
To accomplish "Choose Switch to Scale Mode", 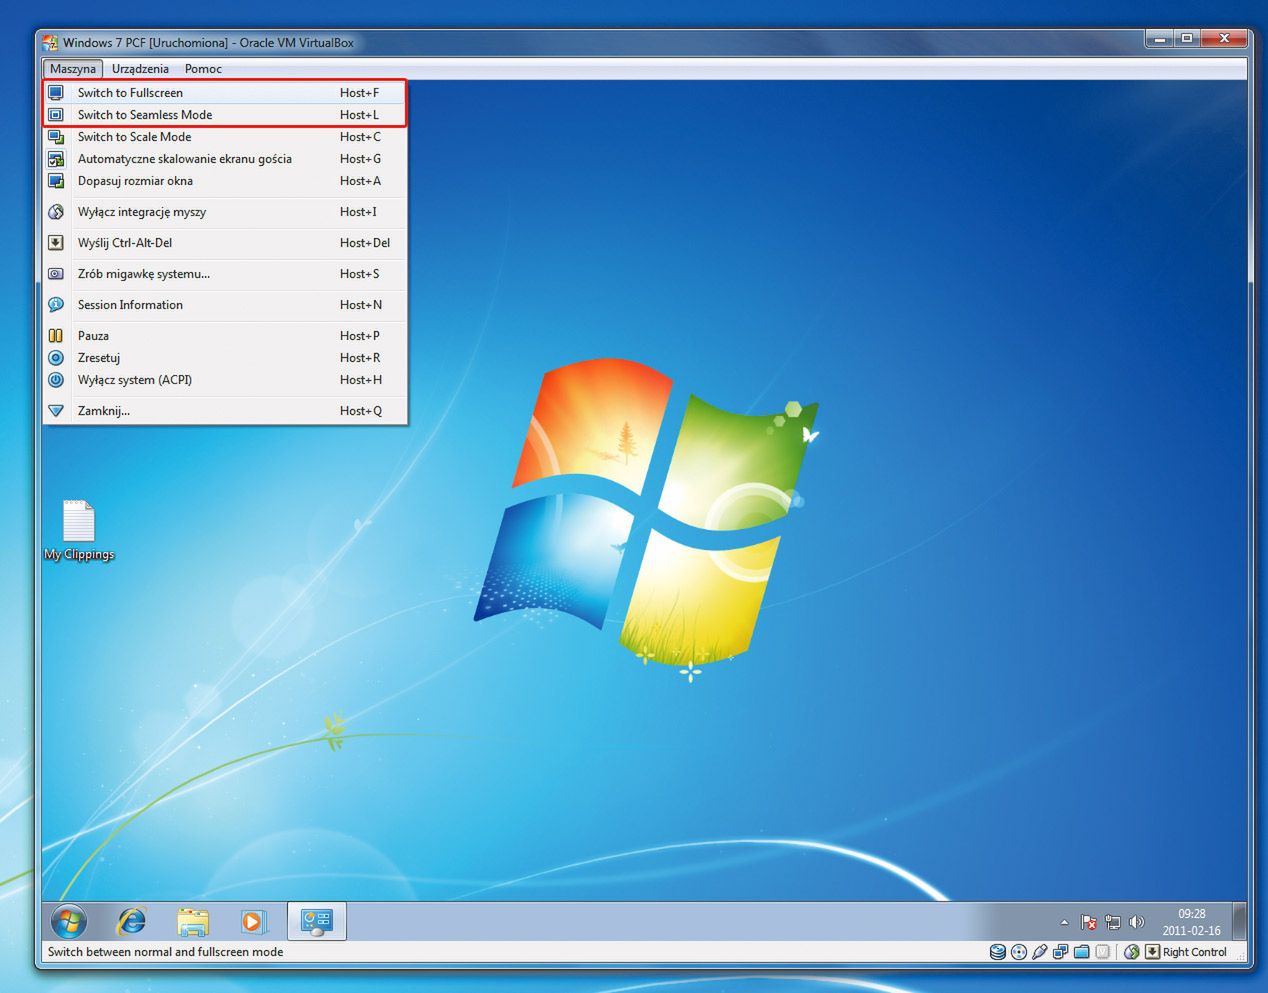I will (225, 137).
